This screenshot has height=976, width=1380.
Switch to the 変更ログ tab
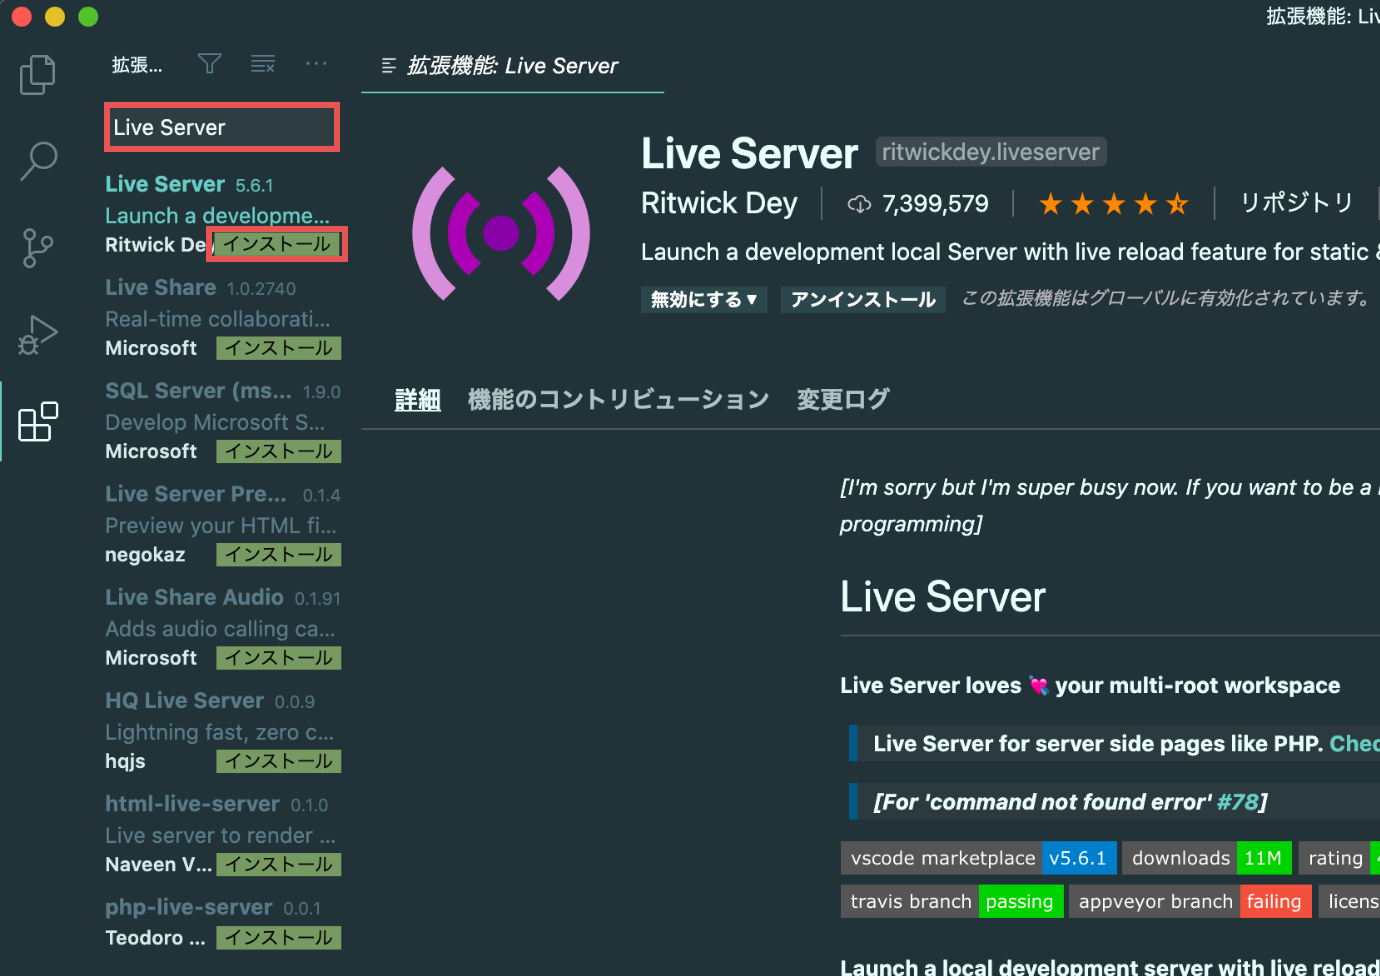(841, 398)
